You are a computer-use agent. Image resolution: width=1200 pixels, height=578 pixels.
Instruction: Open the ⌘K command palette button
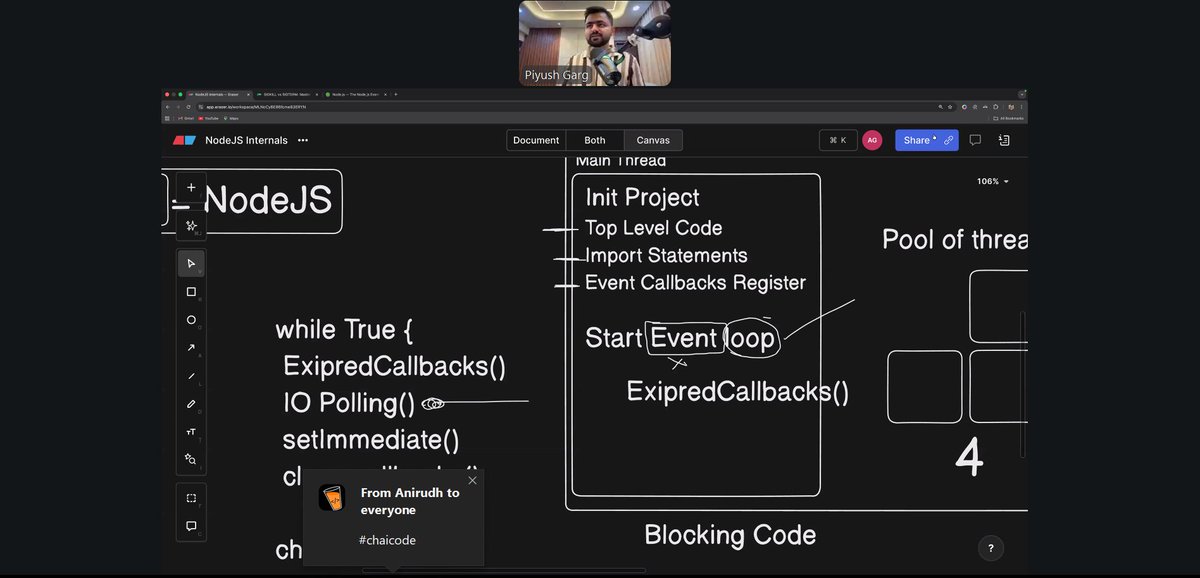click(838, 140)
